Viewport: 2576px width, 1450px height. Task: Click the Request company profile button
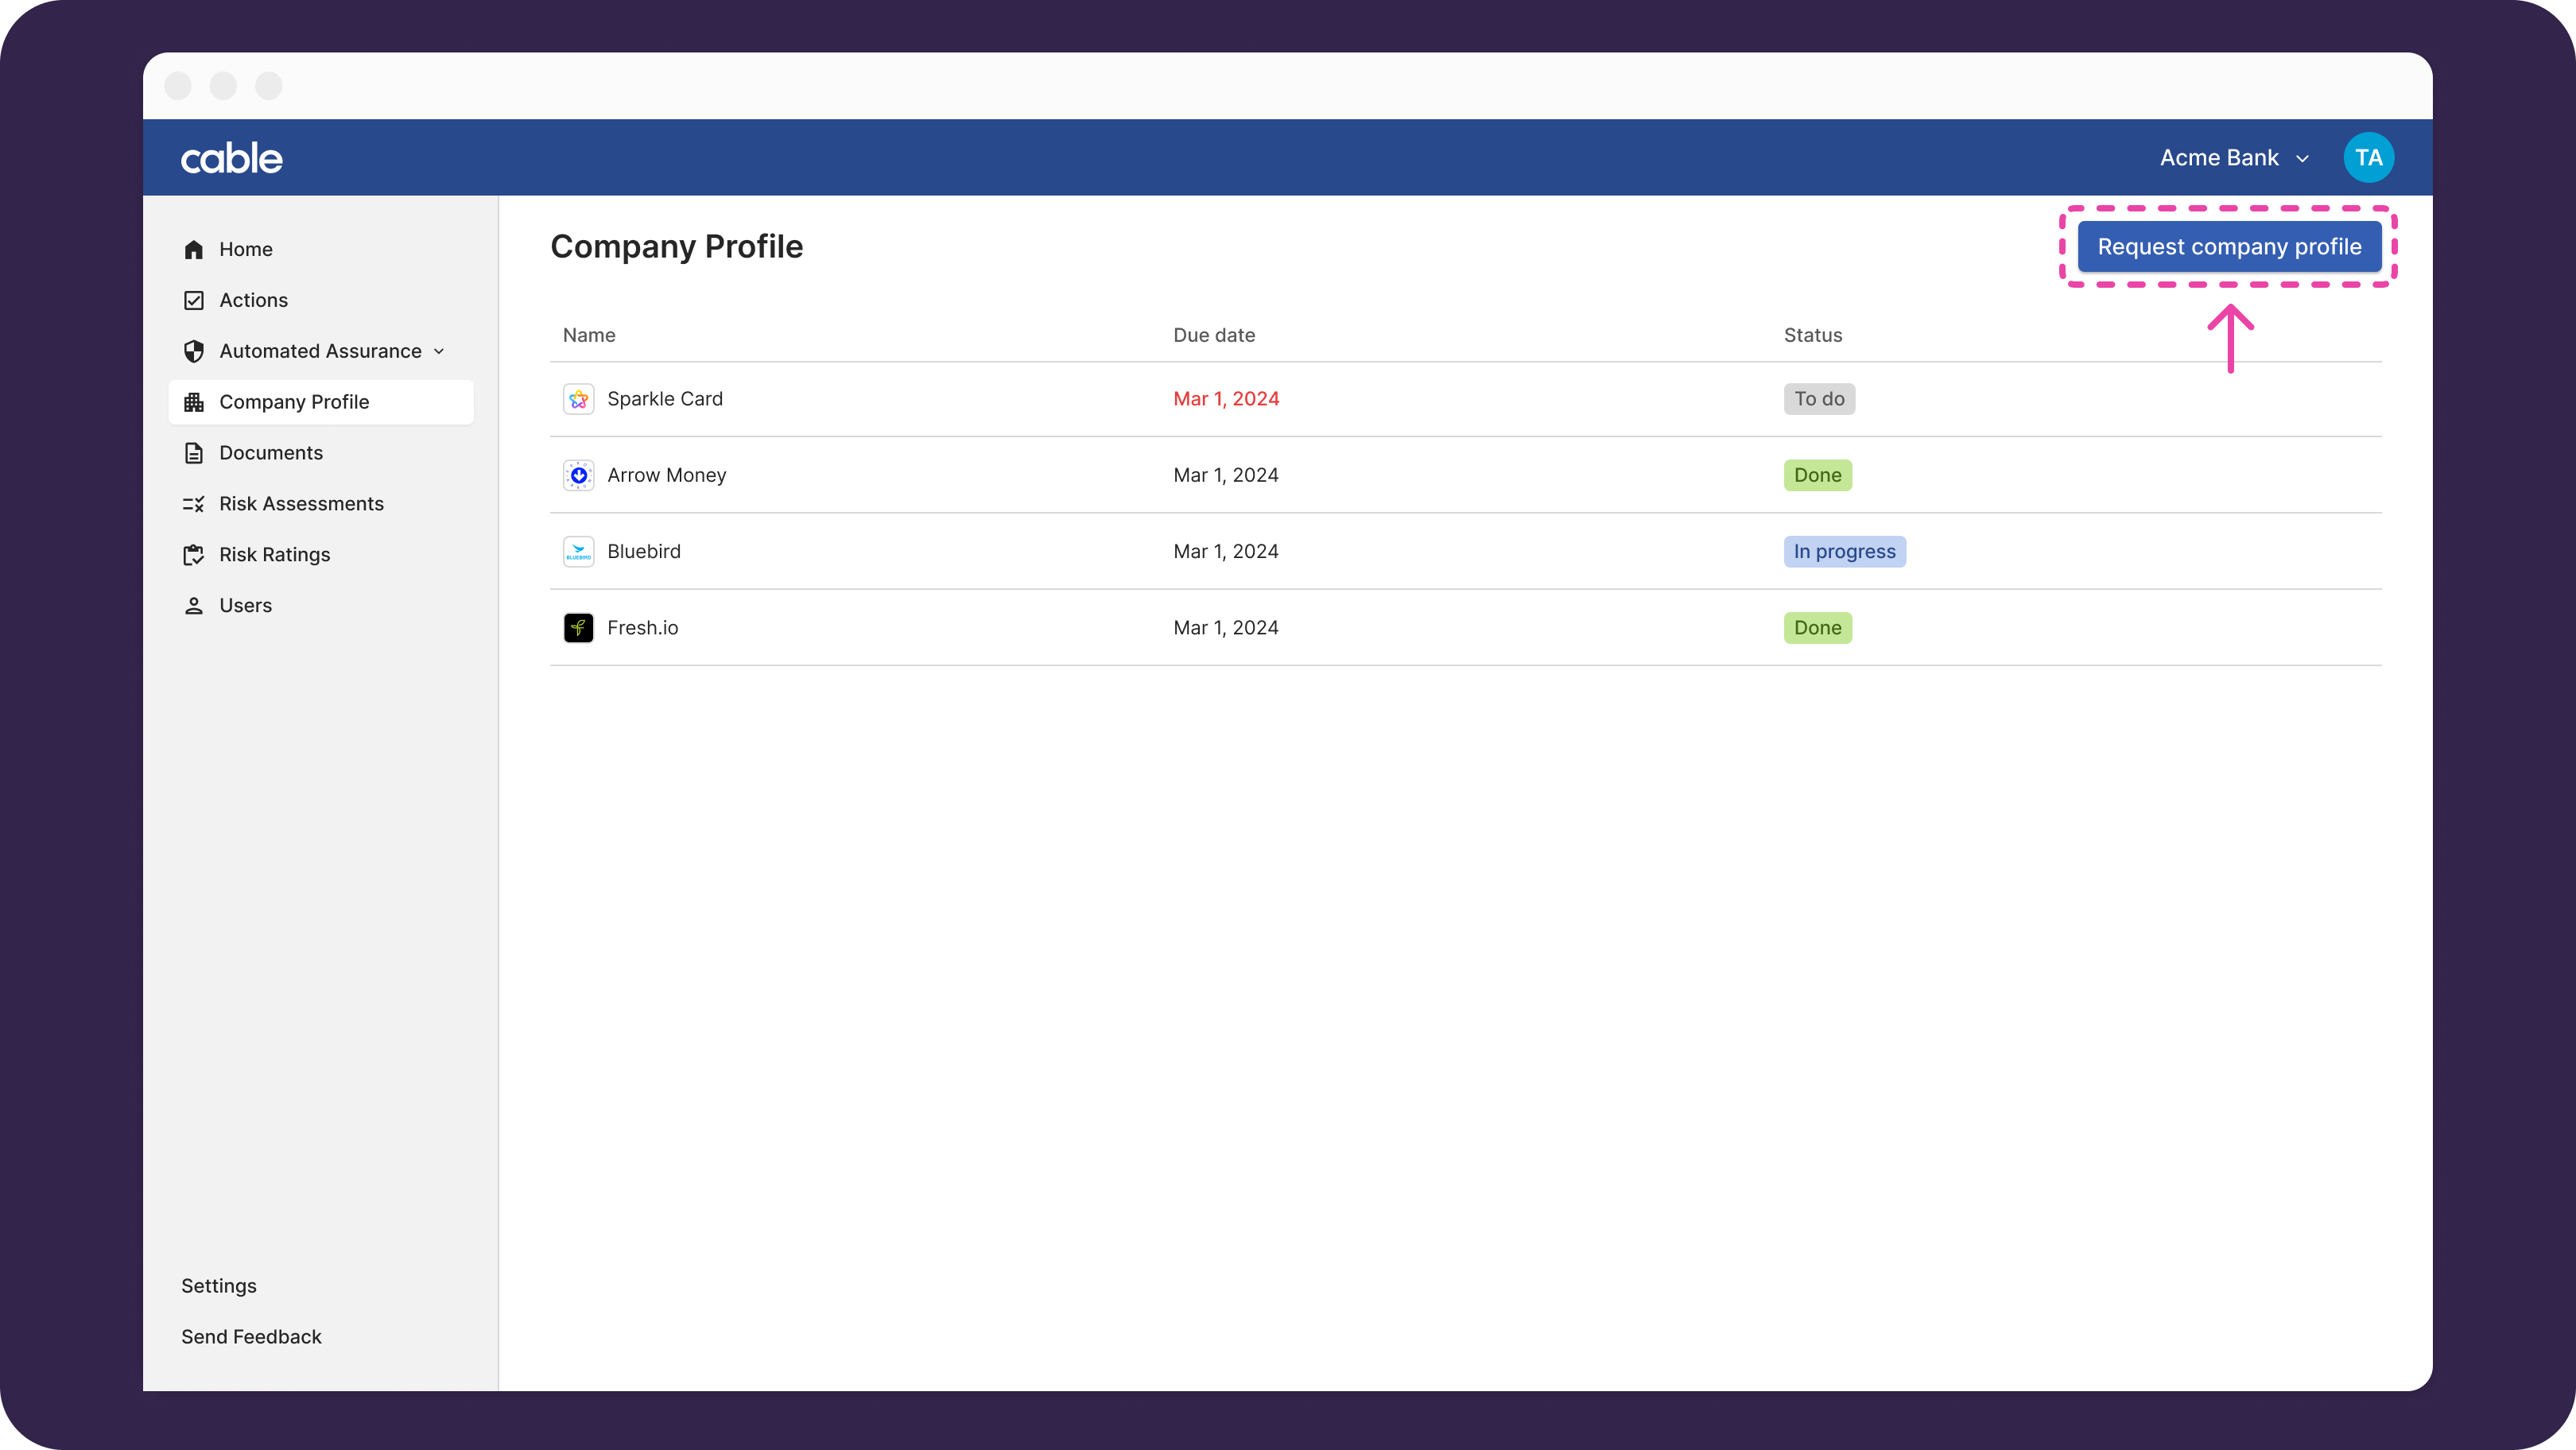coord(2229,247)
